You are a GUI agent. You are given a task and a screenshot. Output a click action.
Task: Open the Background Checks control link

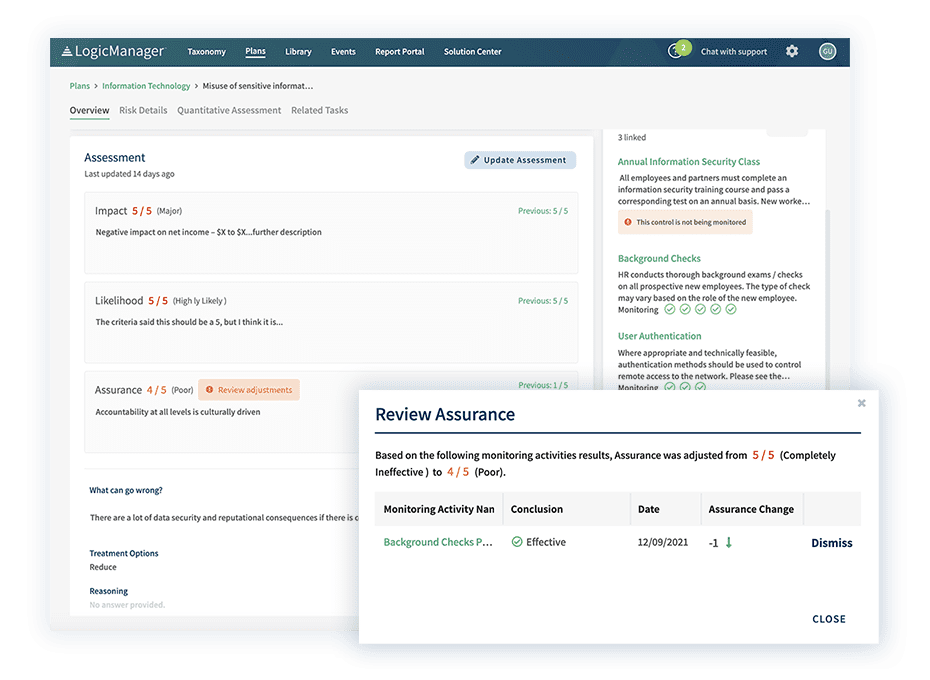tap(659, 259)
